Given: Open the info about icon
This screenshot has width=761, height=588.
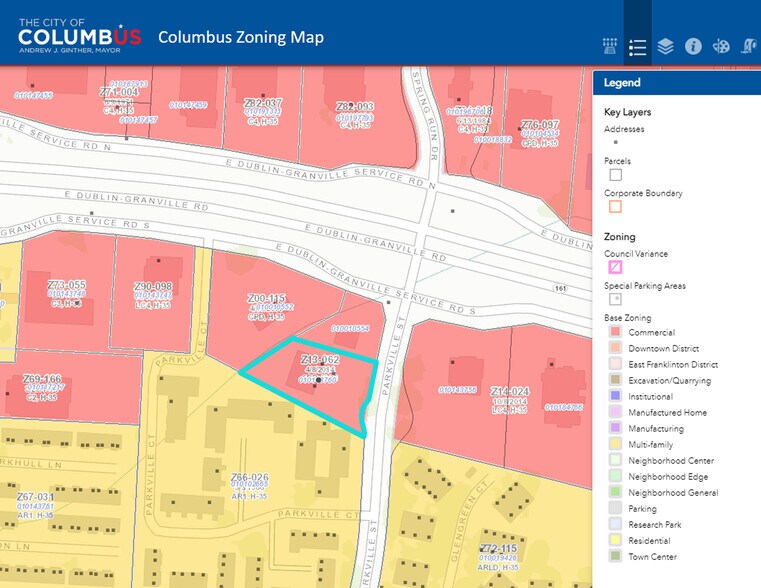Looking at the screenshot, I should coord(693,47).
